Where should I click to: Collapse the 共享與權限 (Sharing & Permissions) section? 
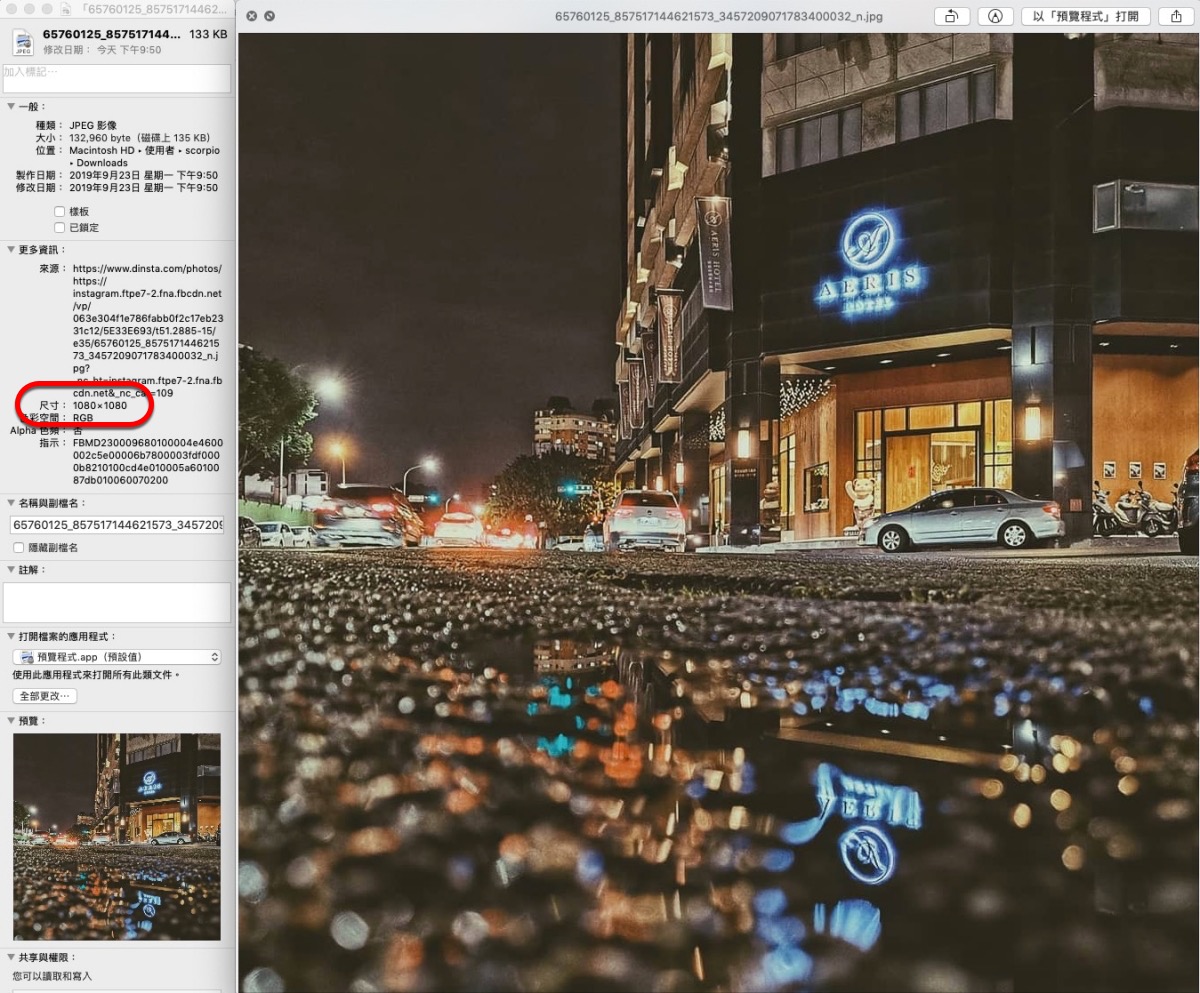click(x=11, y=957)
